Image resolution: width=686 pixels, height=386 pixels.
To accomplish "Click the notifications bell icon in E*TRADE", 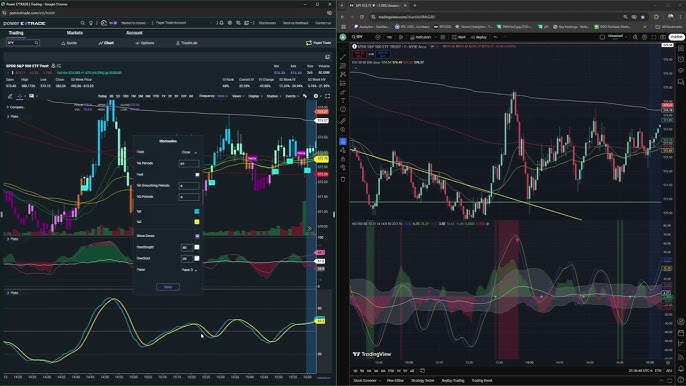I will 221,23.
